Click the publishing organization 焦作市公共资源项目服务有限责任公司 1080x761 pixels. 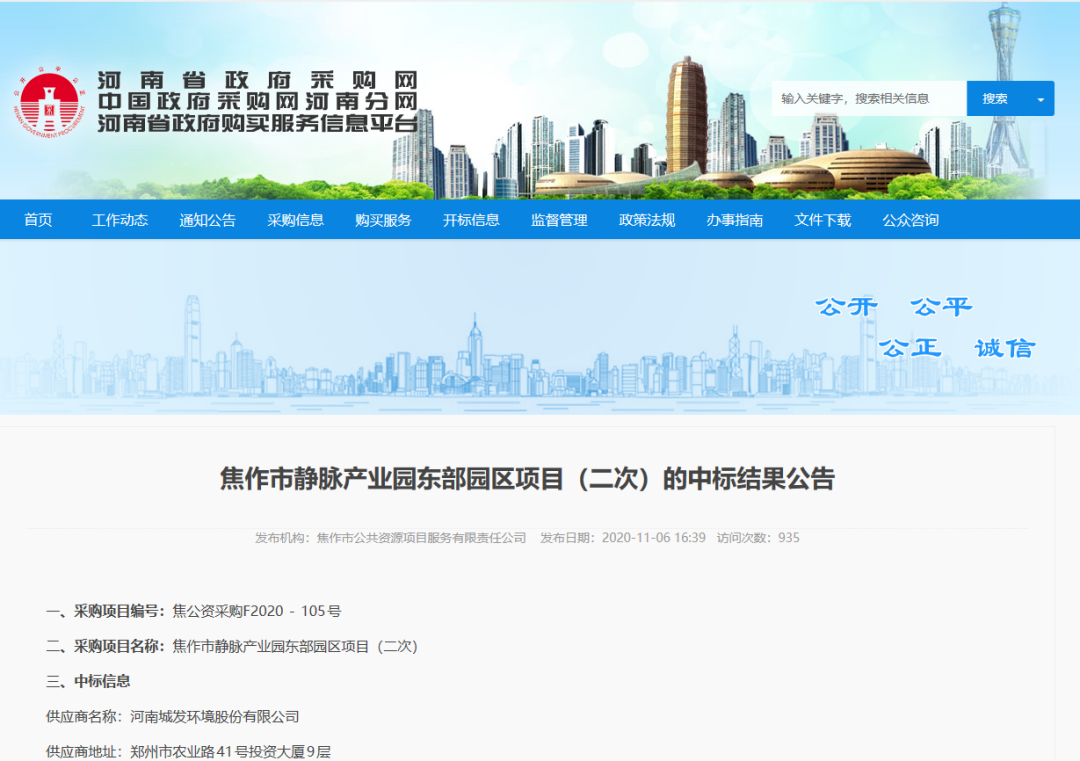(421, 538)
